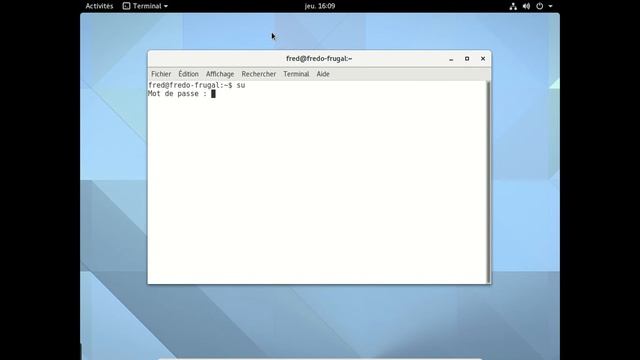Close the terminal window

[483, 59]
